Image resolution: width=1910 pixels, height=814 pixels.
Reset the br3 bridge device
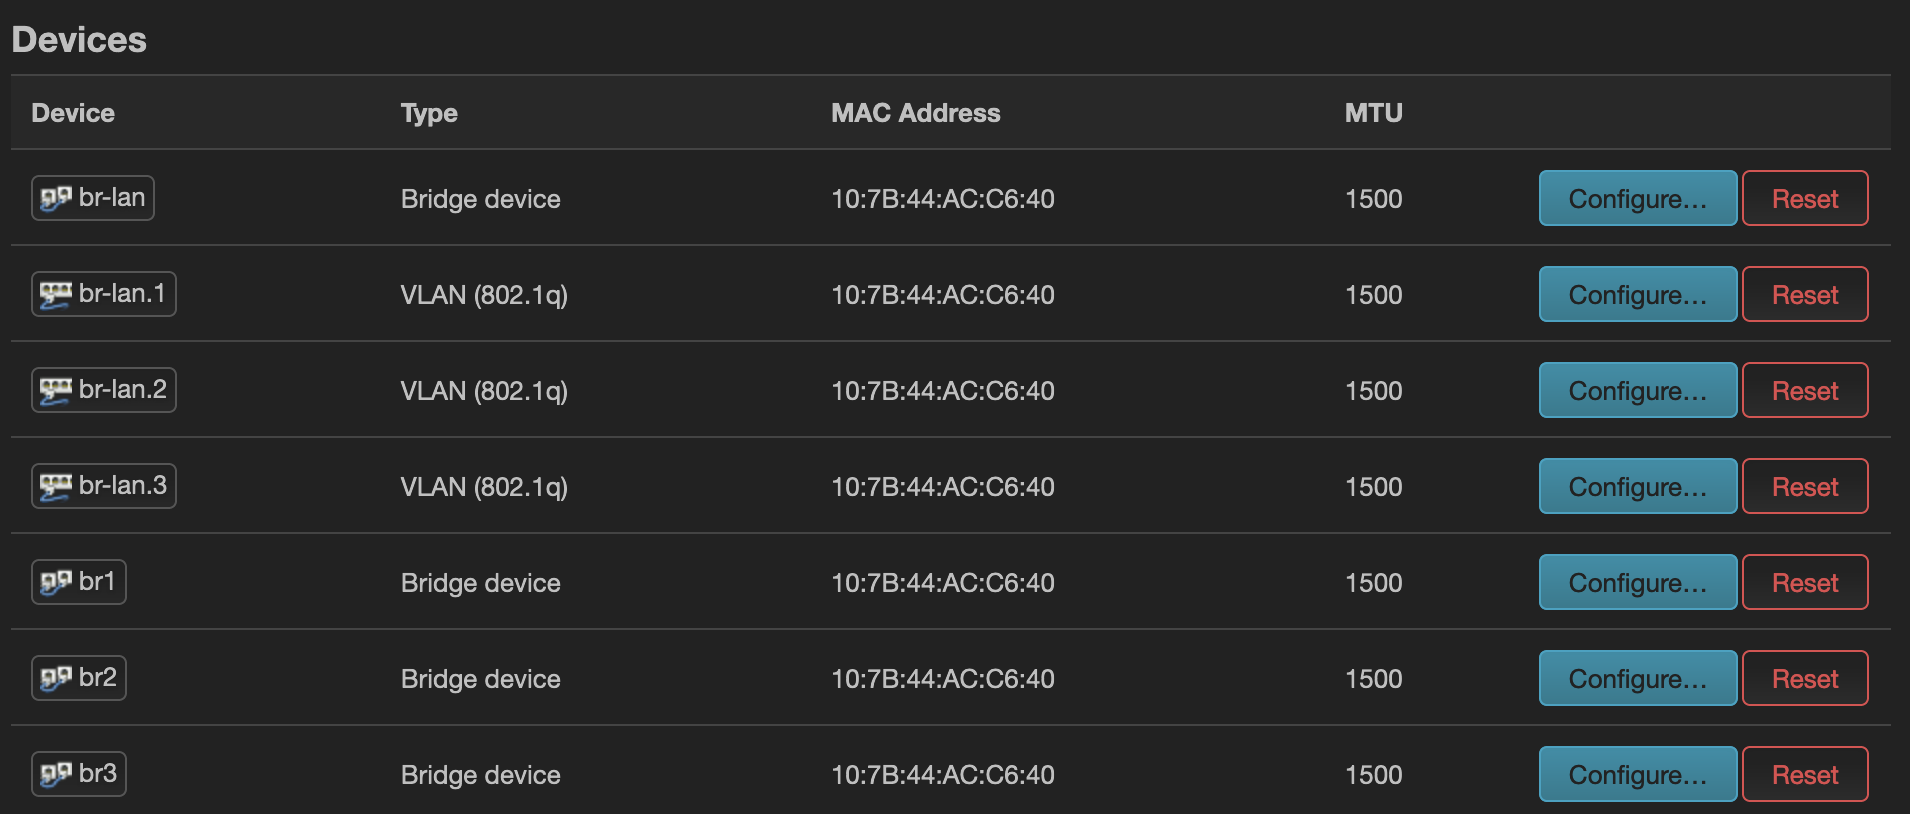1805,774
